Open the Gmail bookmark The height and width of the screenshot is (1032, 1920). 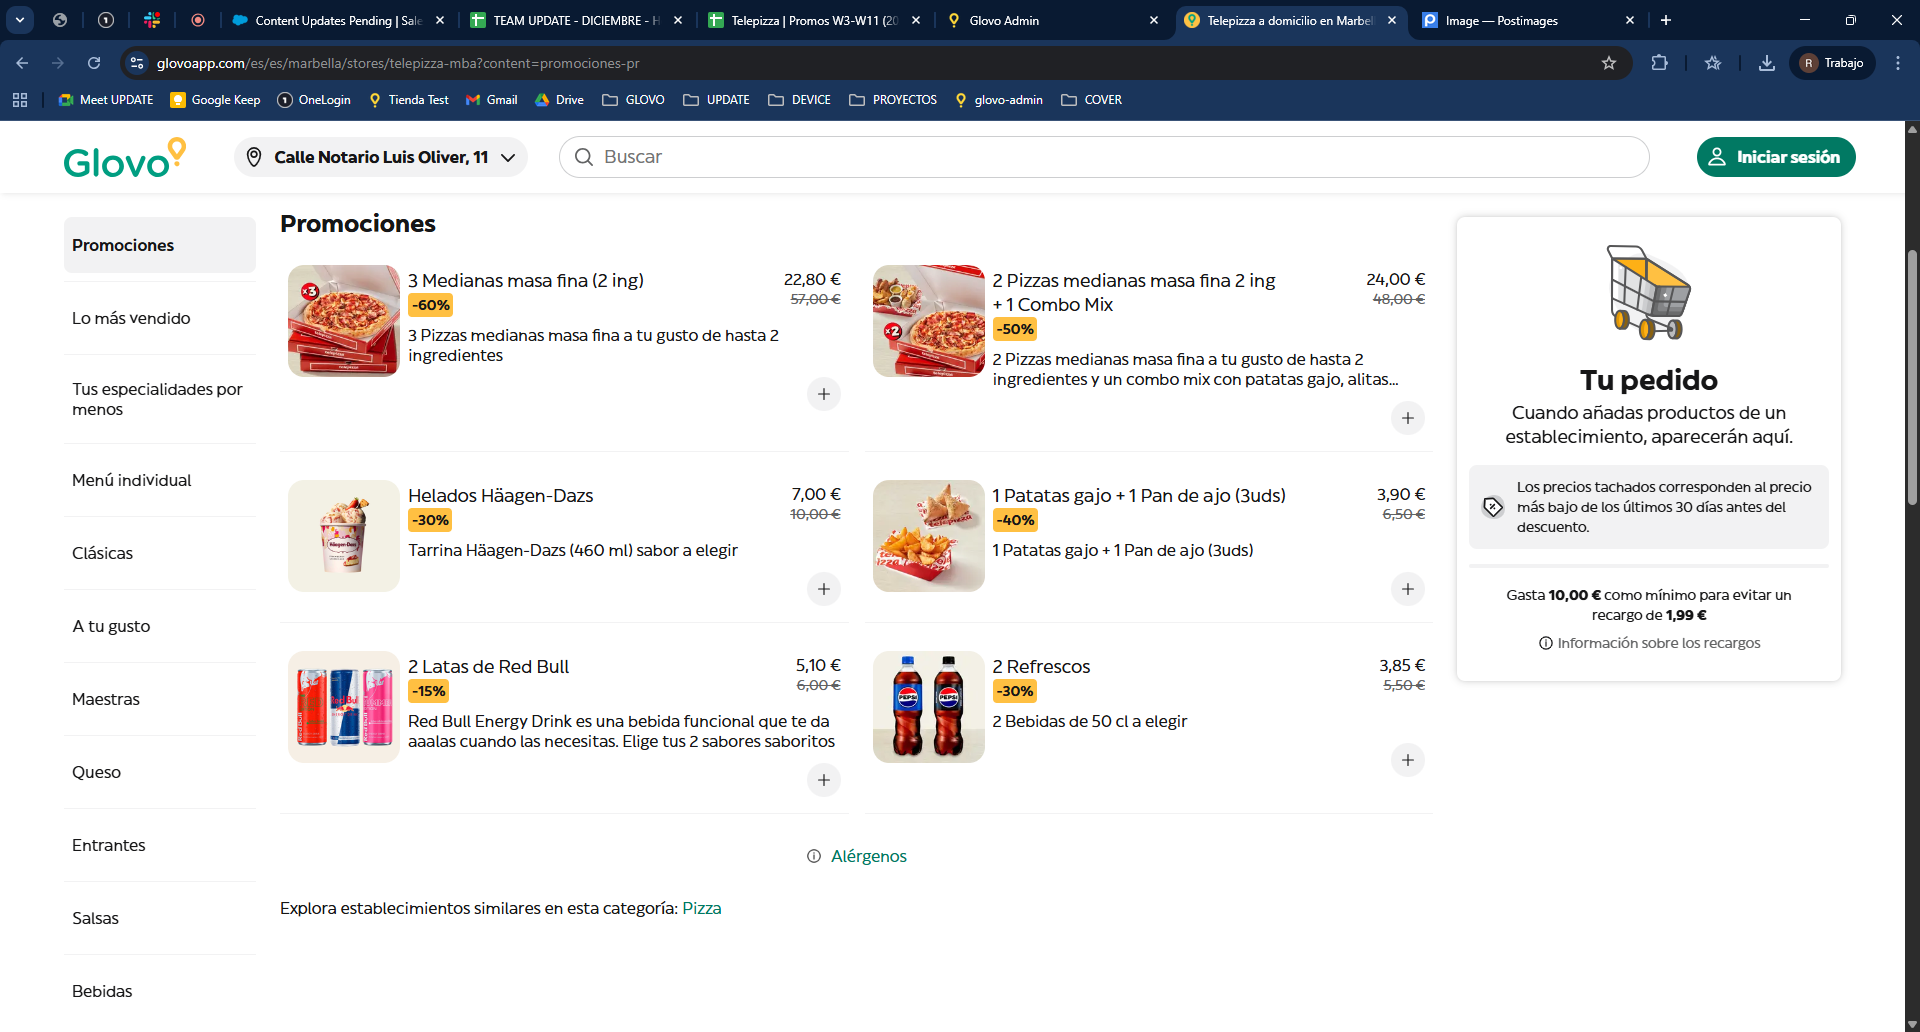tap(492, 100)
